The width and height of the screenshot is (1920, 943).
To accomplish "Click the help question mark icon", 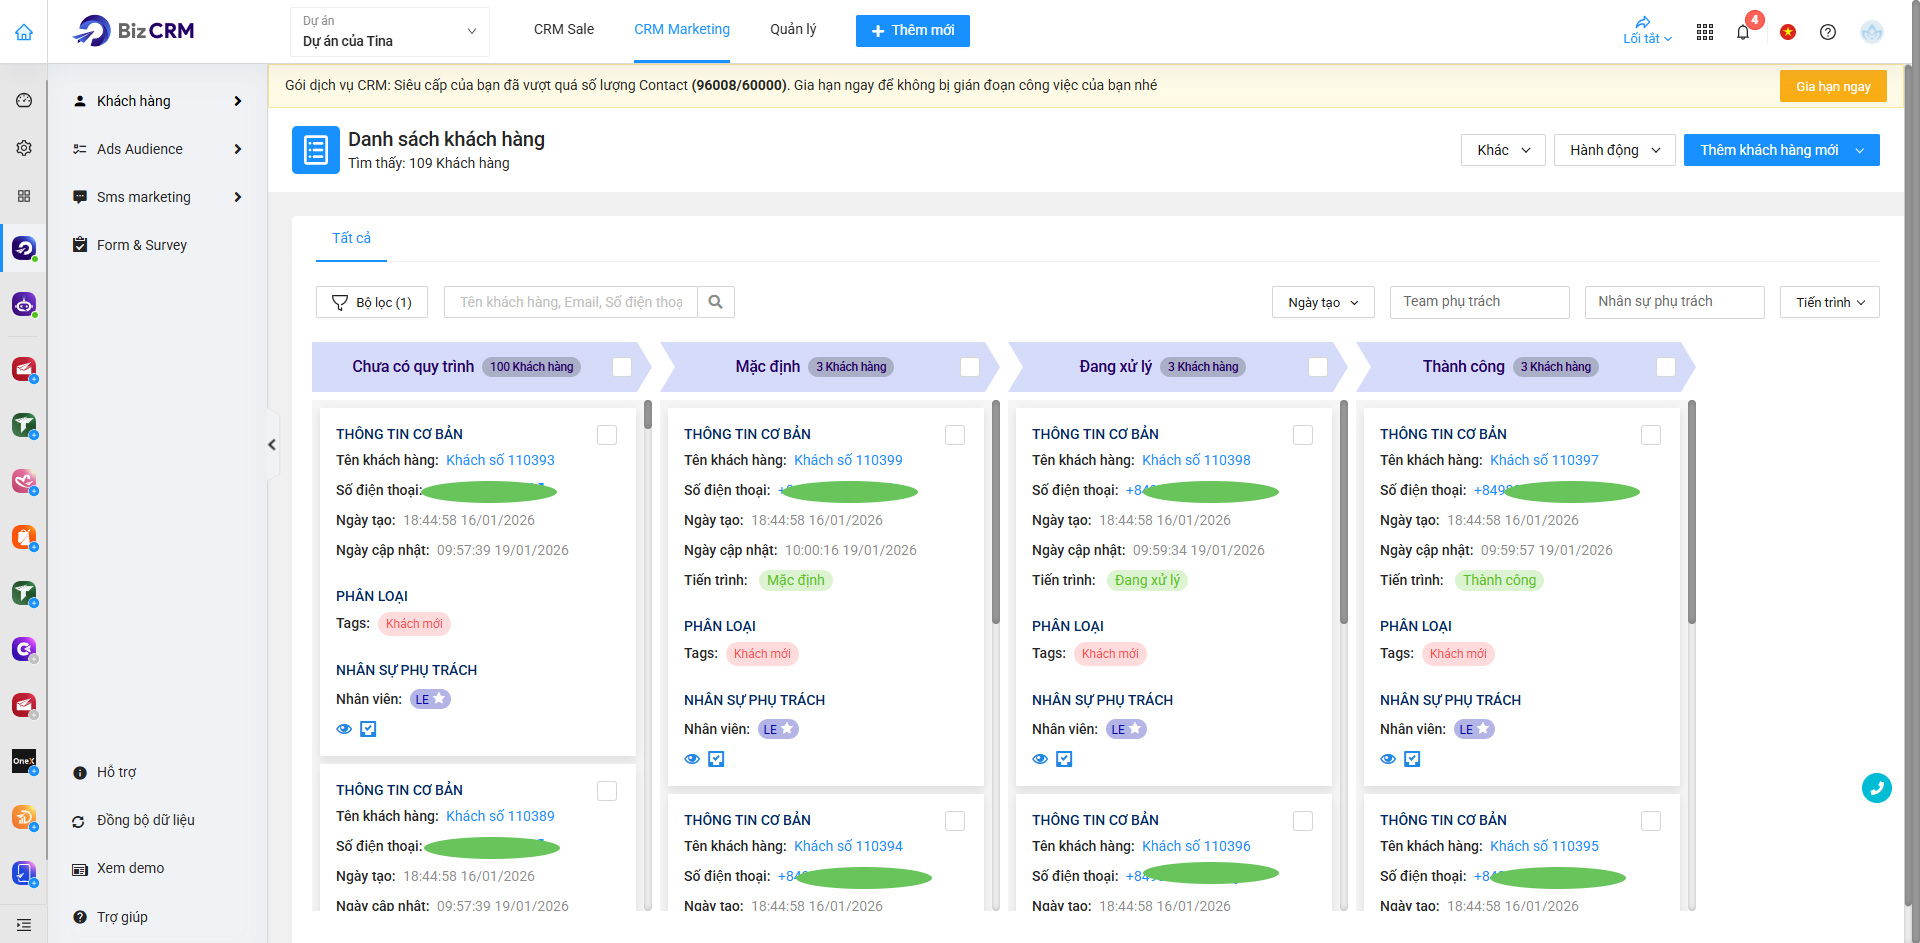I will pos(1828,32).
